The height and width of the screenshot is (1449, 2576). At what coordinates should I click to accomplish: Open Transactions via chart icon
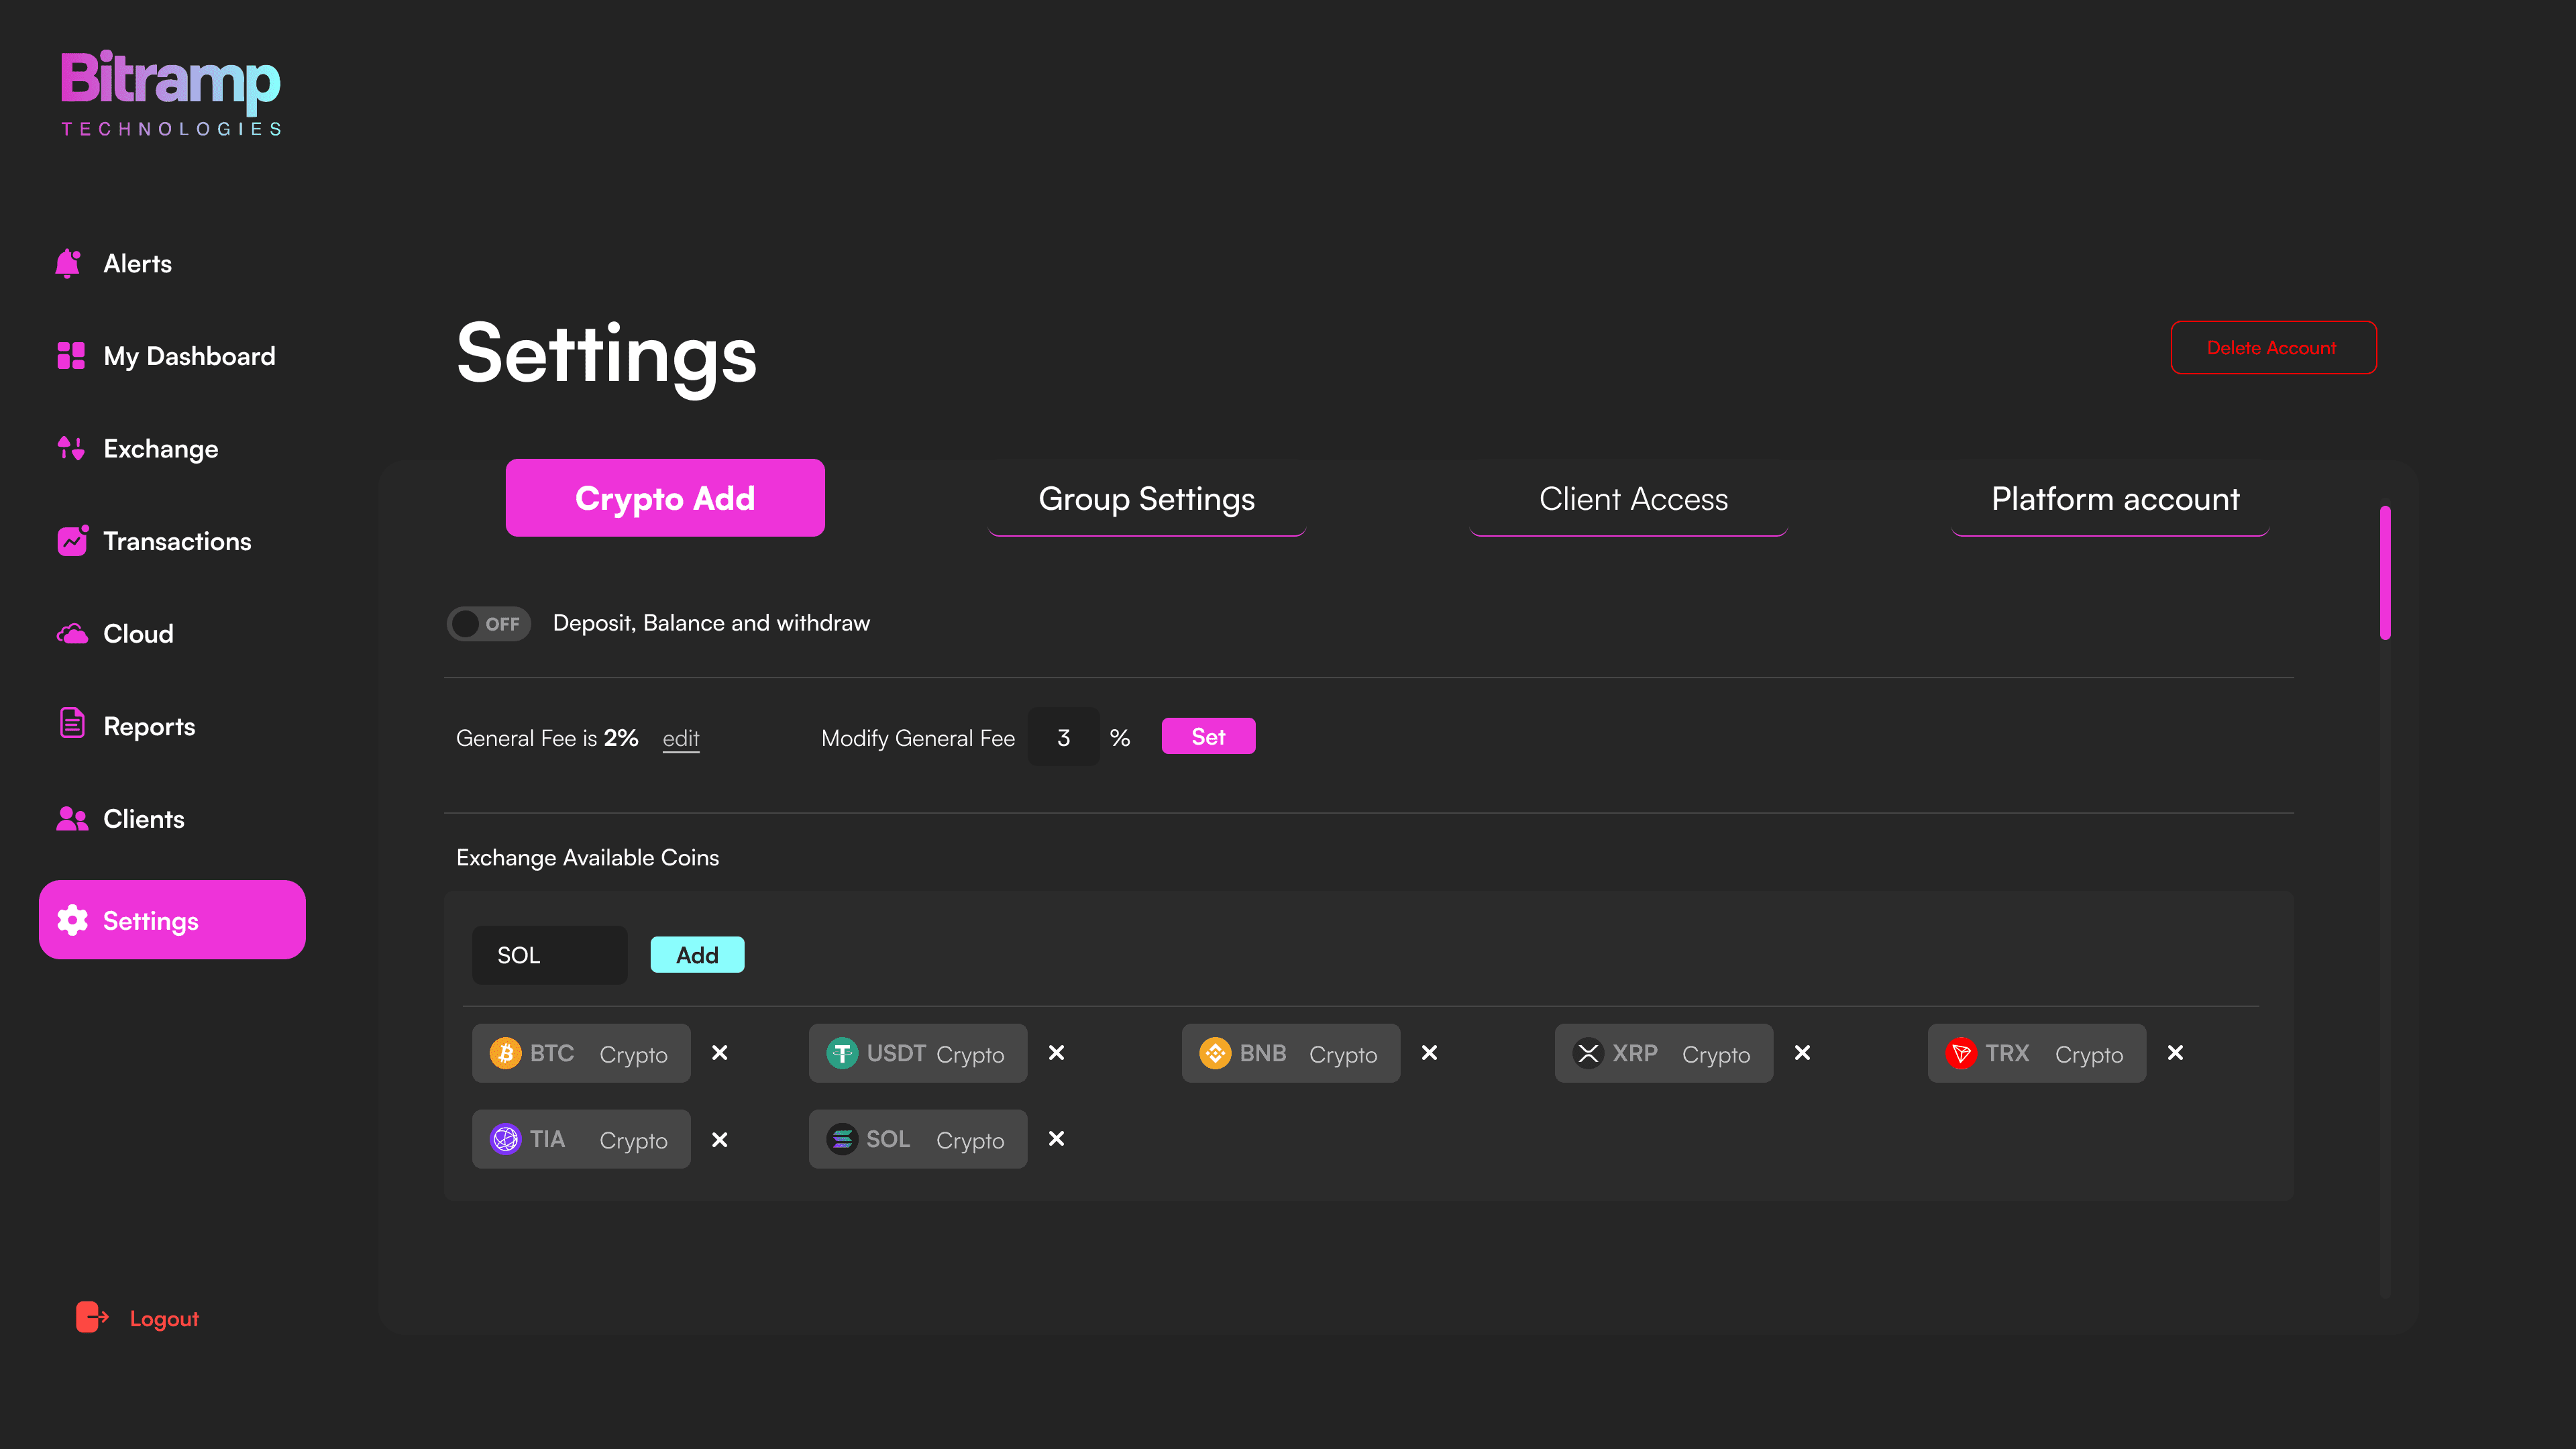click(72, 541)
